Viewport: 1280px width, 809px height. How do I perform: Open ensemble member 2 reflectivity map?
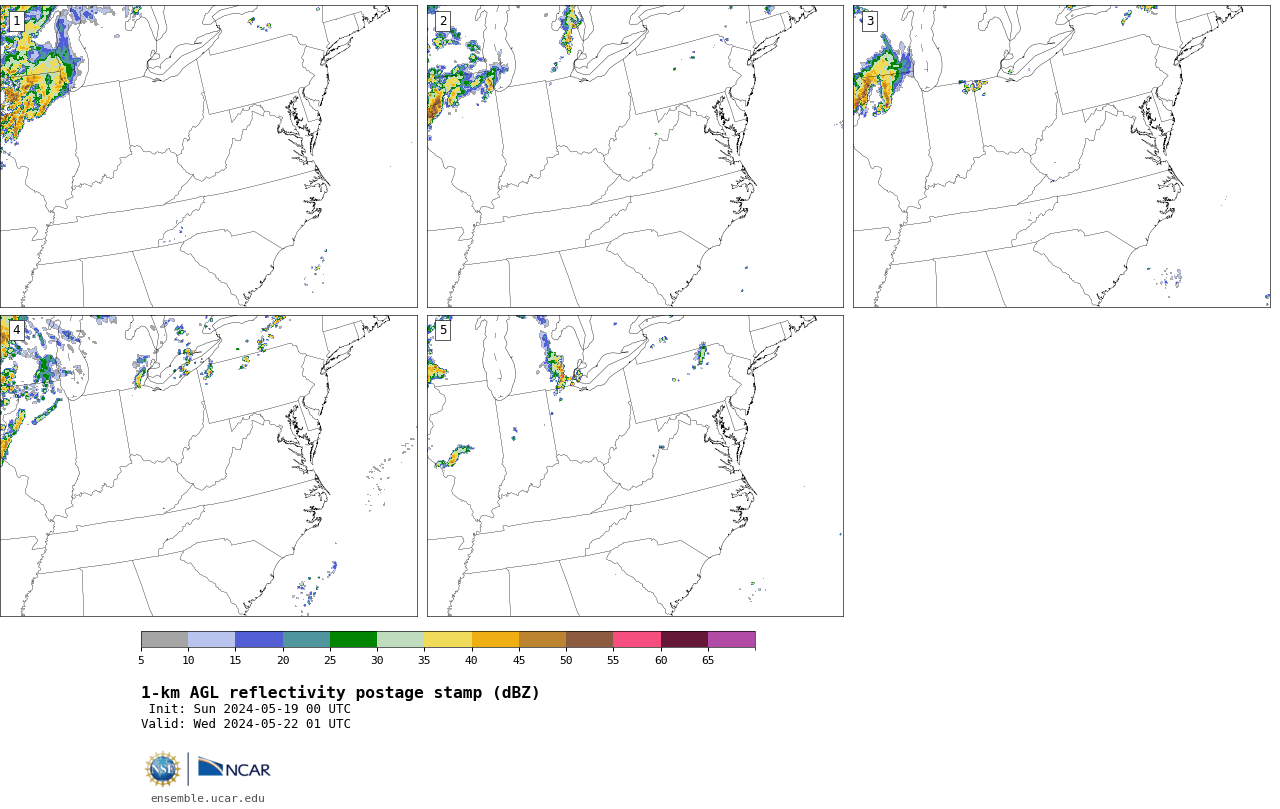coord(635,156)
